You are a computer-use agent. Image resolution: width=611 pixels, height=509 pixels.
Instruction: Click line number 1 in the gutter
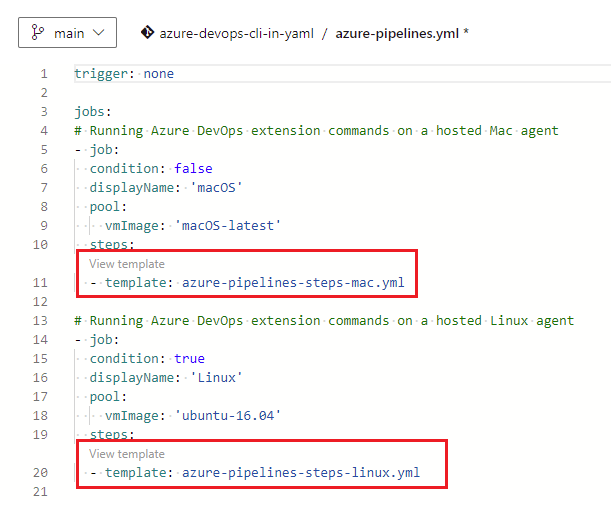click(x=43, y=74)
